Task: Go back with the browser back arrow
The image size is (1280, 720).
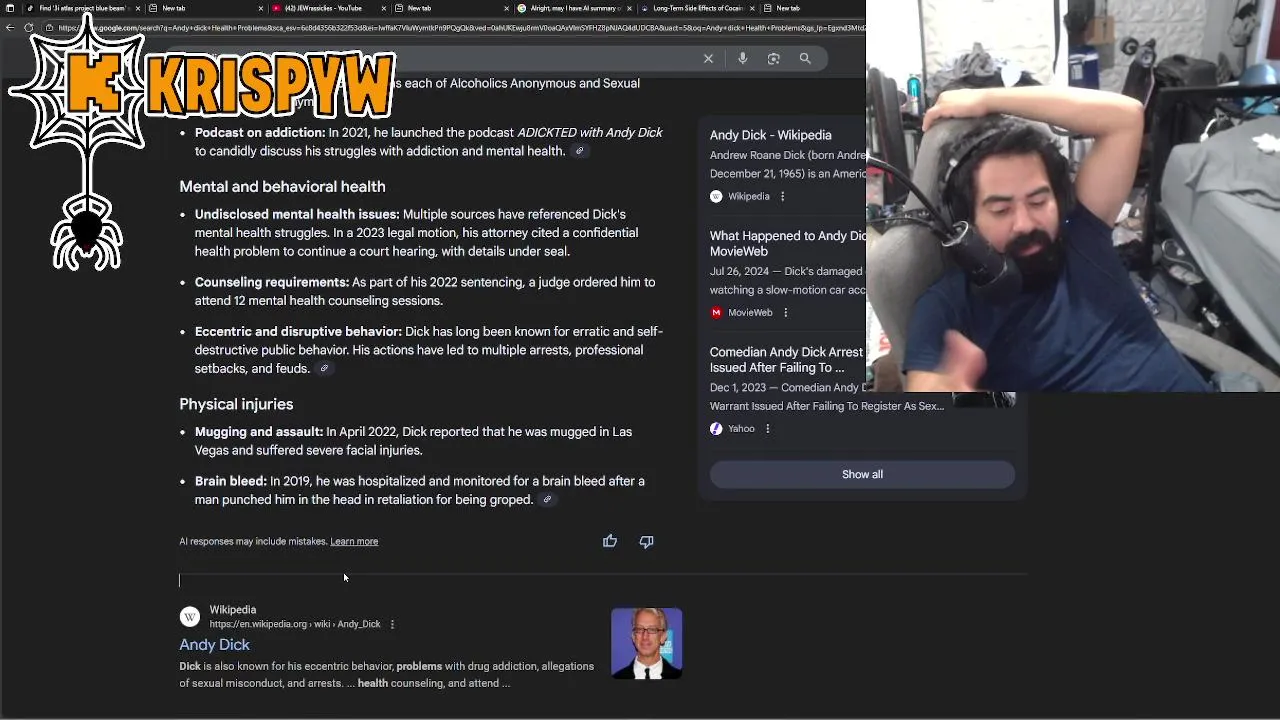Action: 10,28
